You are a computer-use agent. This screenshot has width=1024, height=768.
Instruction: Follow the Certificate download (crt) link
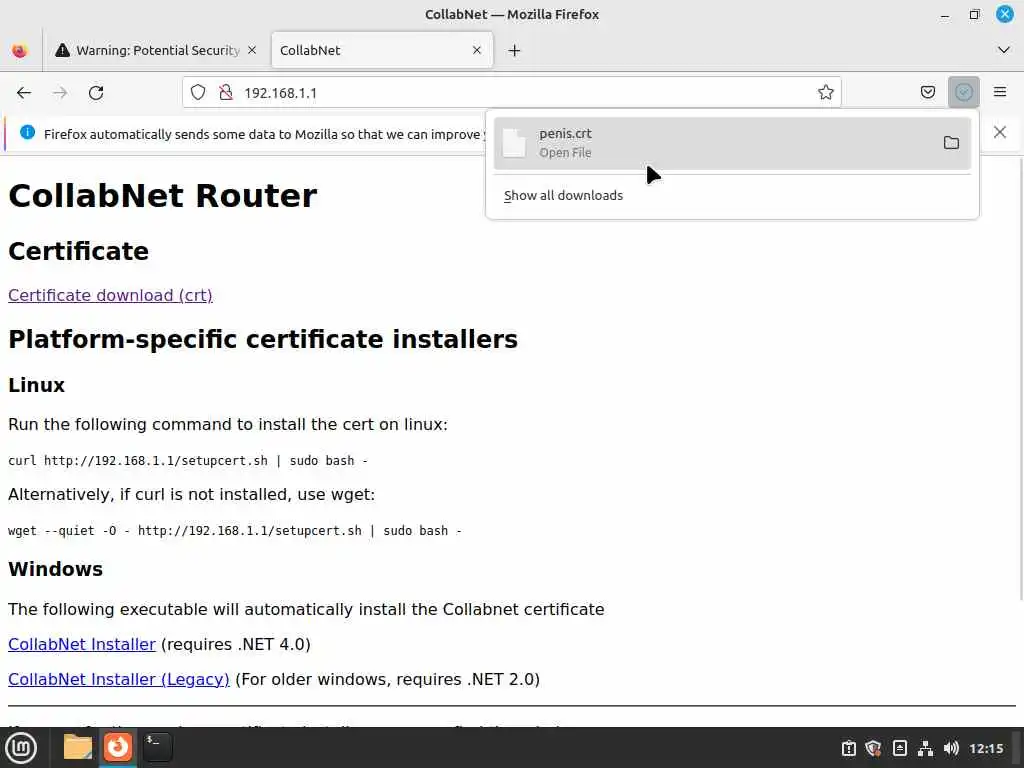click(x=110, y=295)
